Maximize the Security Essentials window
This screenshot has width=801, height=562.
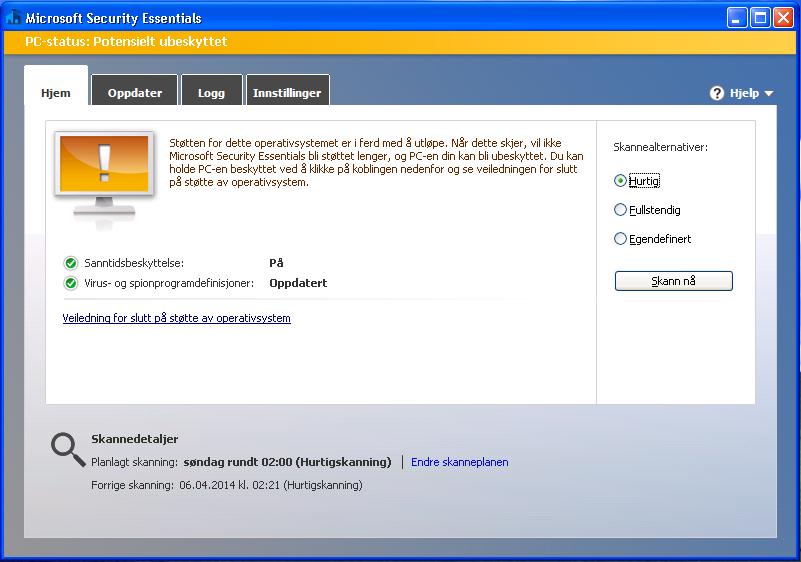[760, 18]
